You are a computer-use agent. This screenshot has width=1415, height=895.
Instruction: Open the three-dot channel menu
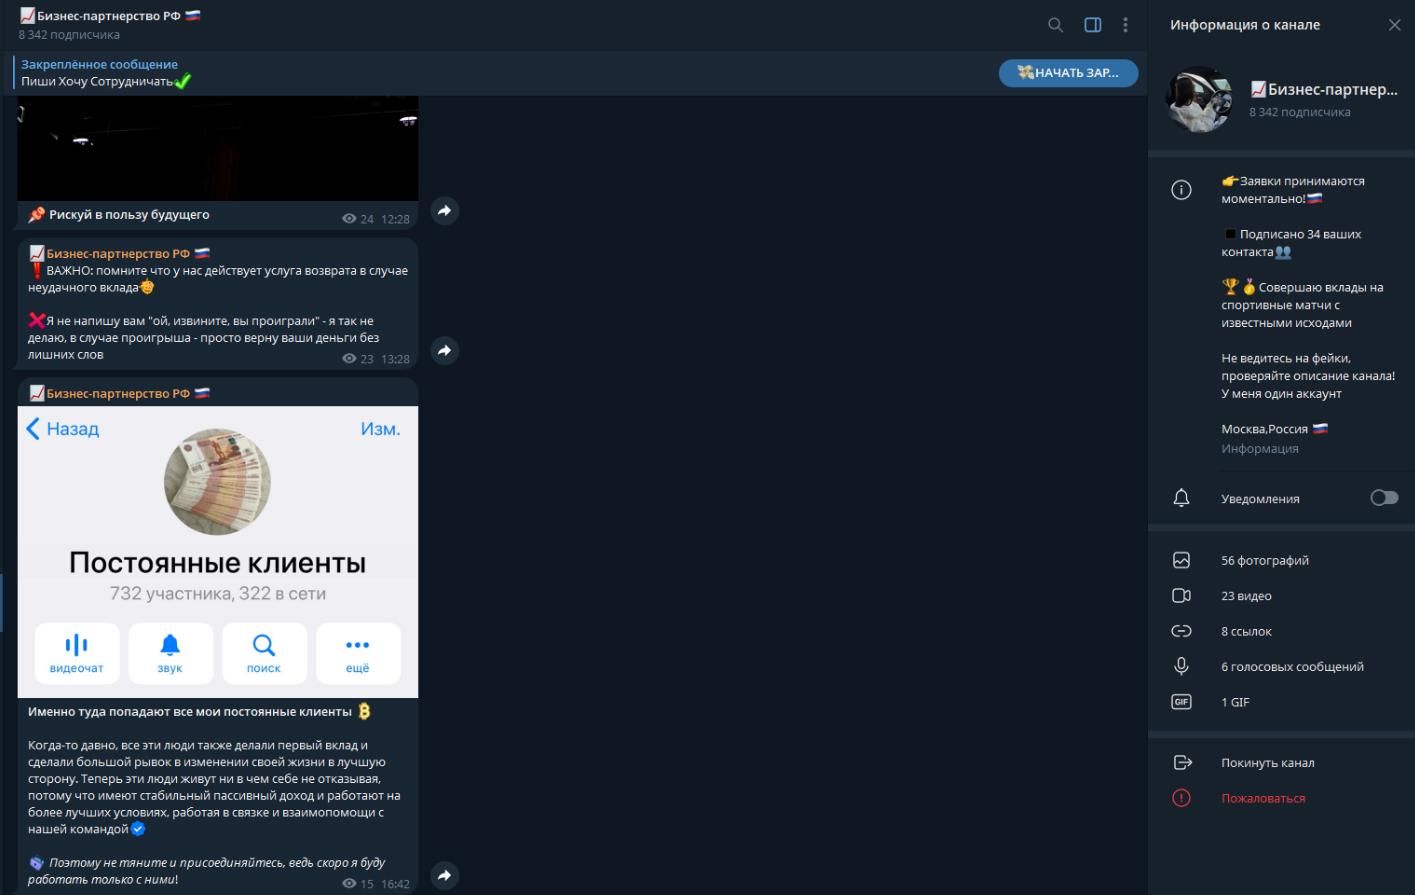coord(1125,25)
